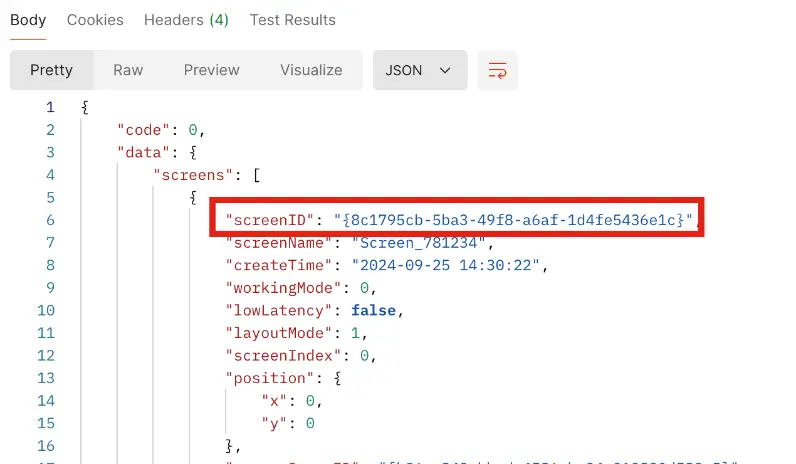Switch to Raw response view
796x464 pixels.
click(128, 70)
